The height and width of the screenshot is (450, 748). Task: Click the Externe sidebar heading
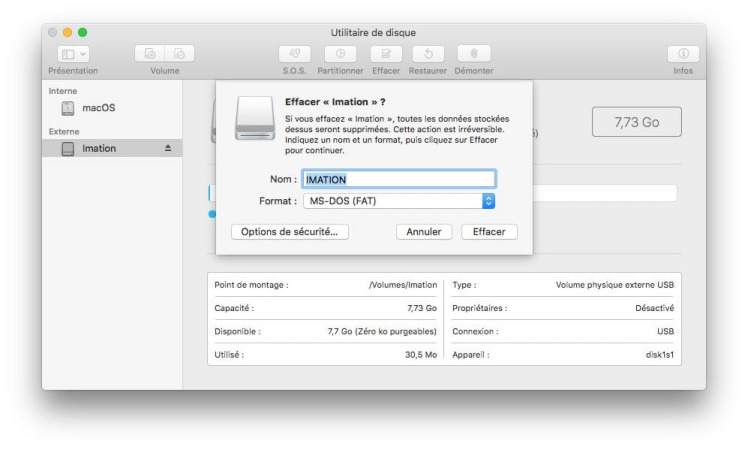(x=64, y=132)
